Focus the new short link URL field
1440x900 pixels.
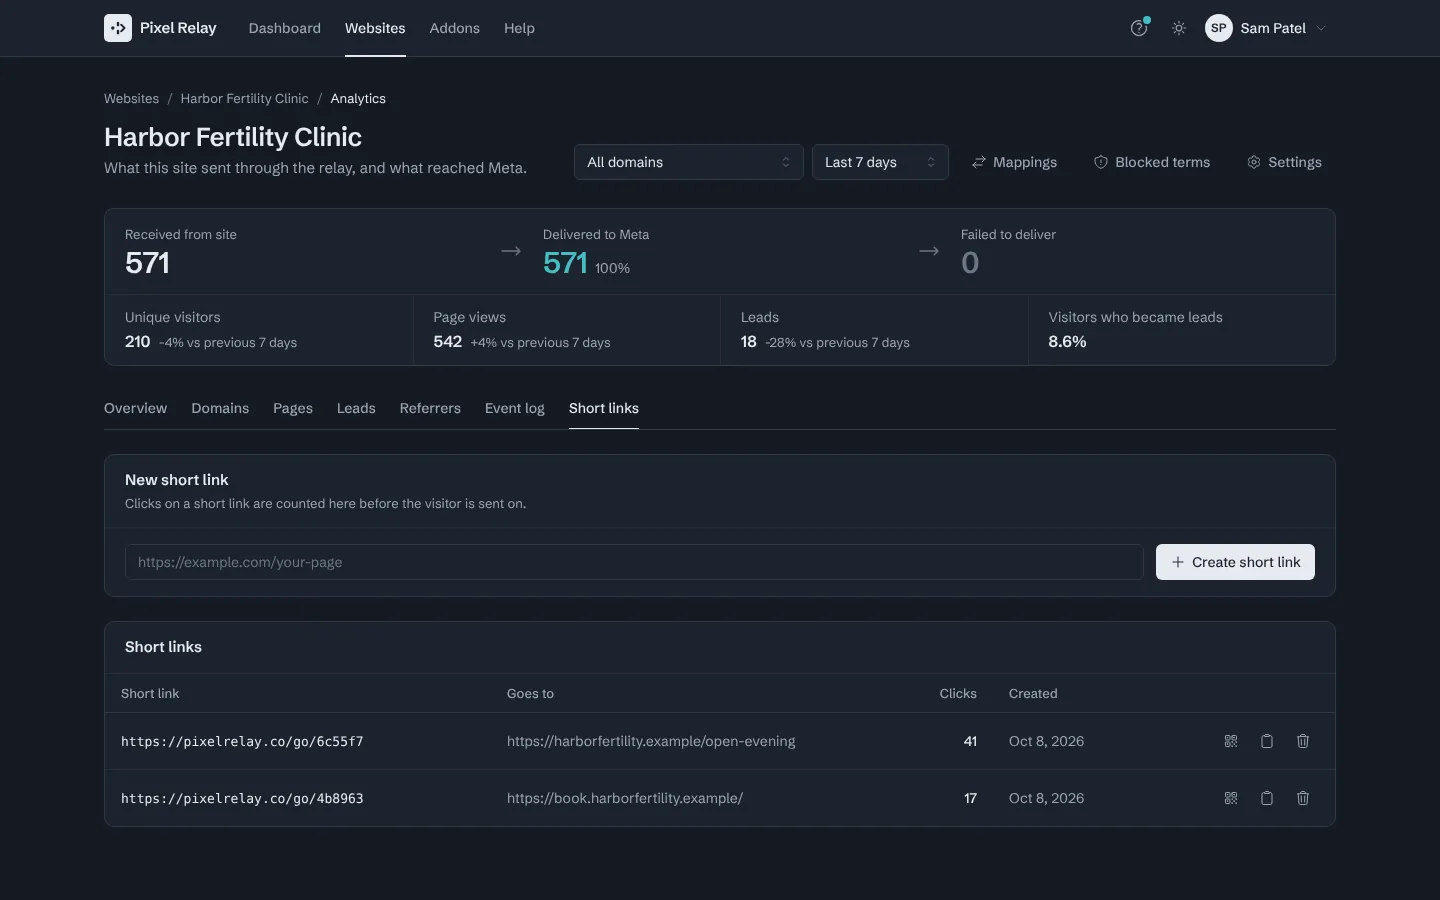pyautogui.click(x=634, y=562)
